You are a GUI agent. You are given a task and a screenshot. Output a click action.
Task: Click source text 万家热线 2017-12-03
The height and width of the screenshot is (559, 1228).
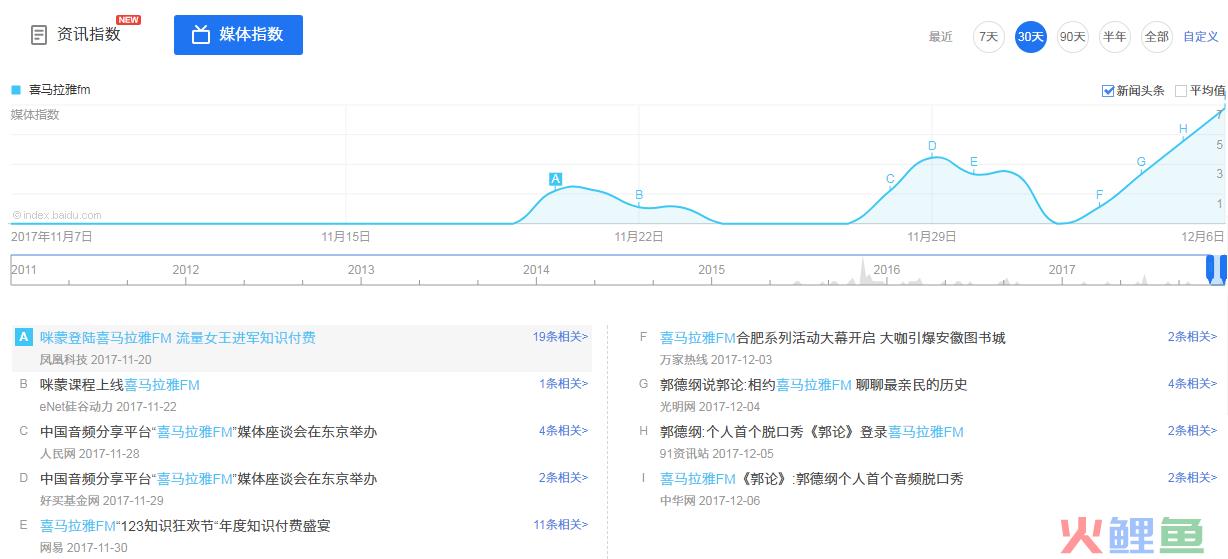(715, 360)
